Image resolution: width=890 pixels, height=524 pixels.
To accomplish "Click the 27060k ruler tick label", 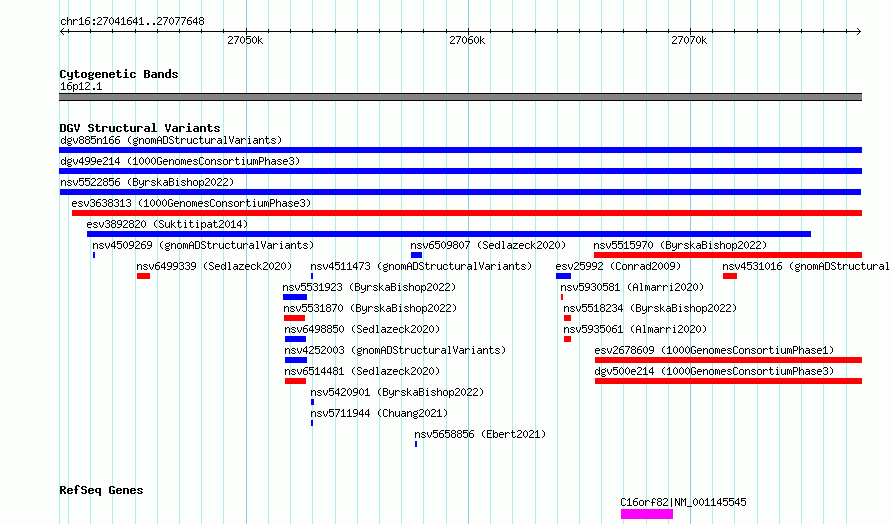I will point(467,40).
